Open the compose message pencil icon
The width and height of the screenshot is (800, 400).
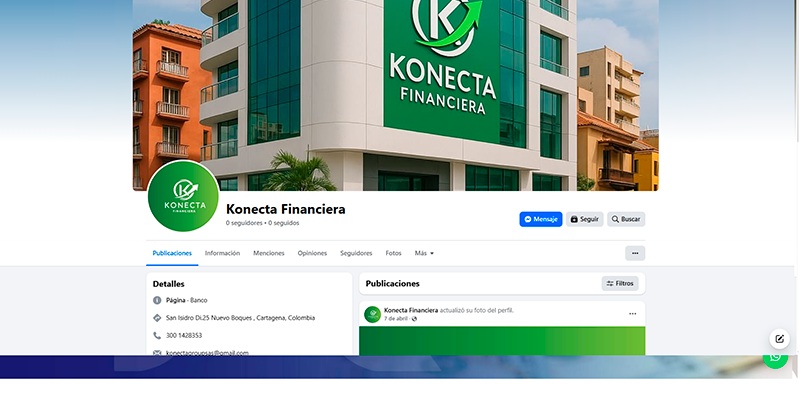(779, 339)
